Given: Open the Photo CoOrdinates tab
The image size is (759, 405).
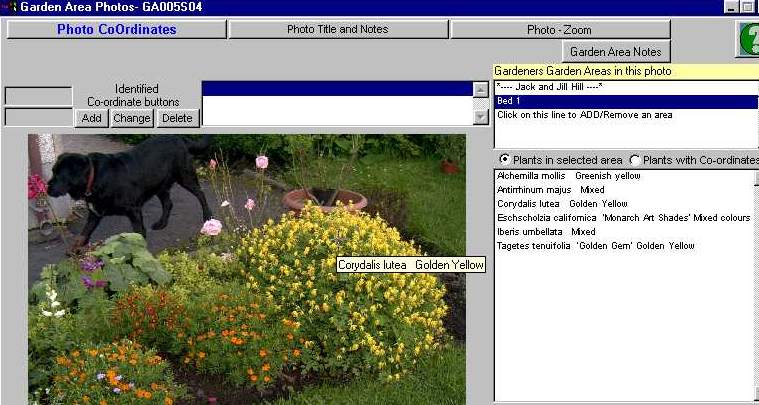Looking at the screenshot, I should pos(117,29).
